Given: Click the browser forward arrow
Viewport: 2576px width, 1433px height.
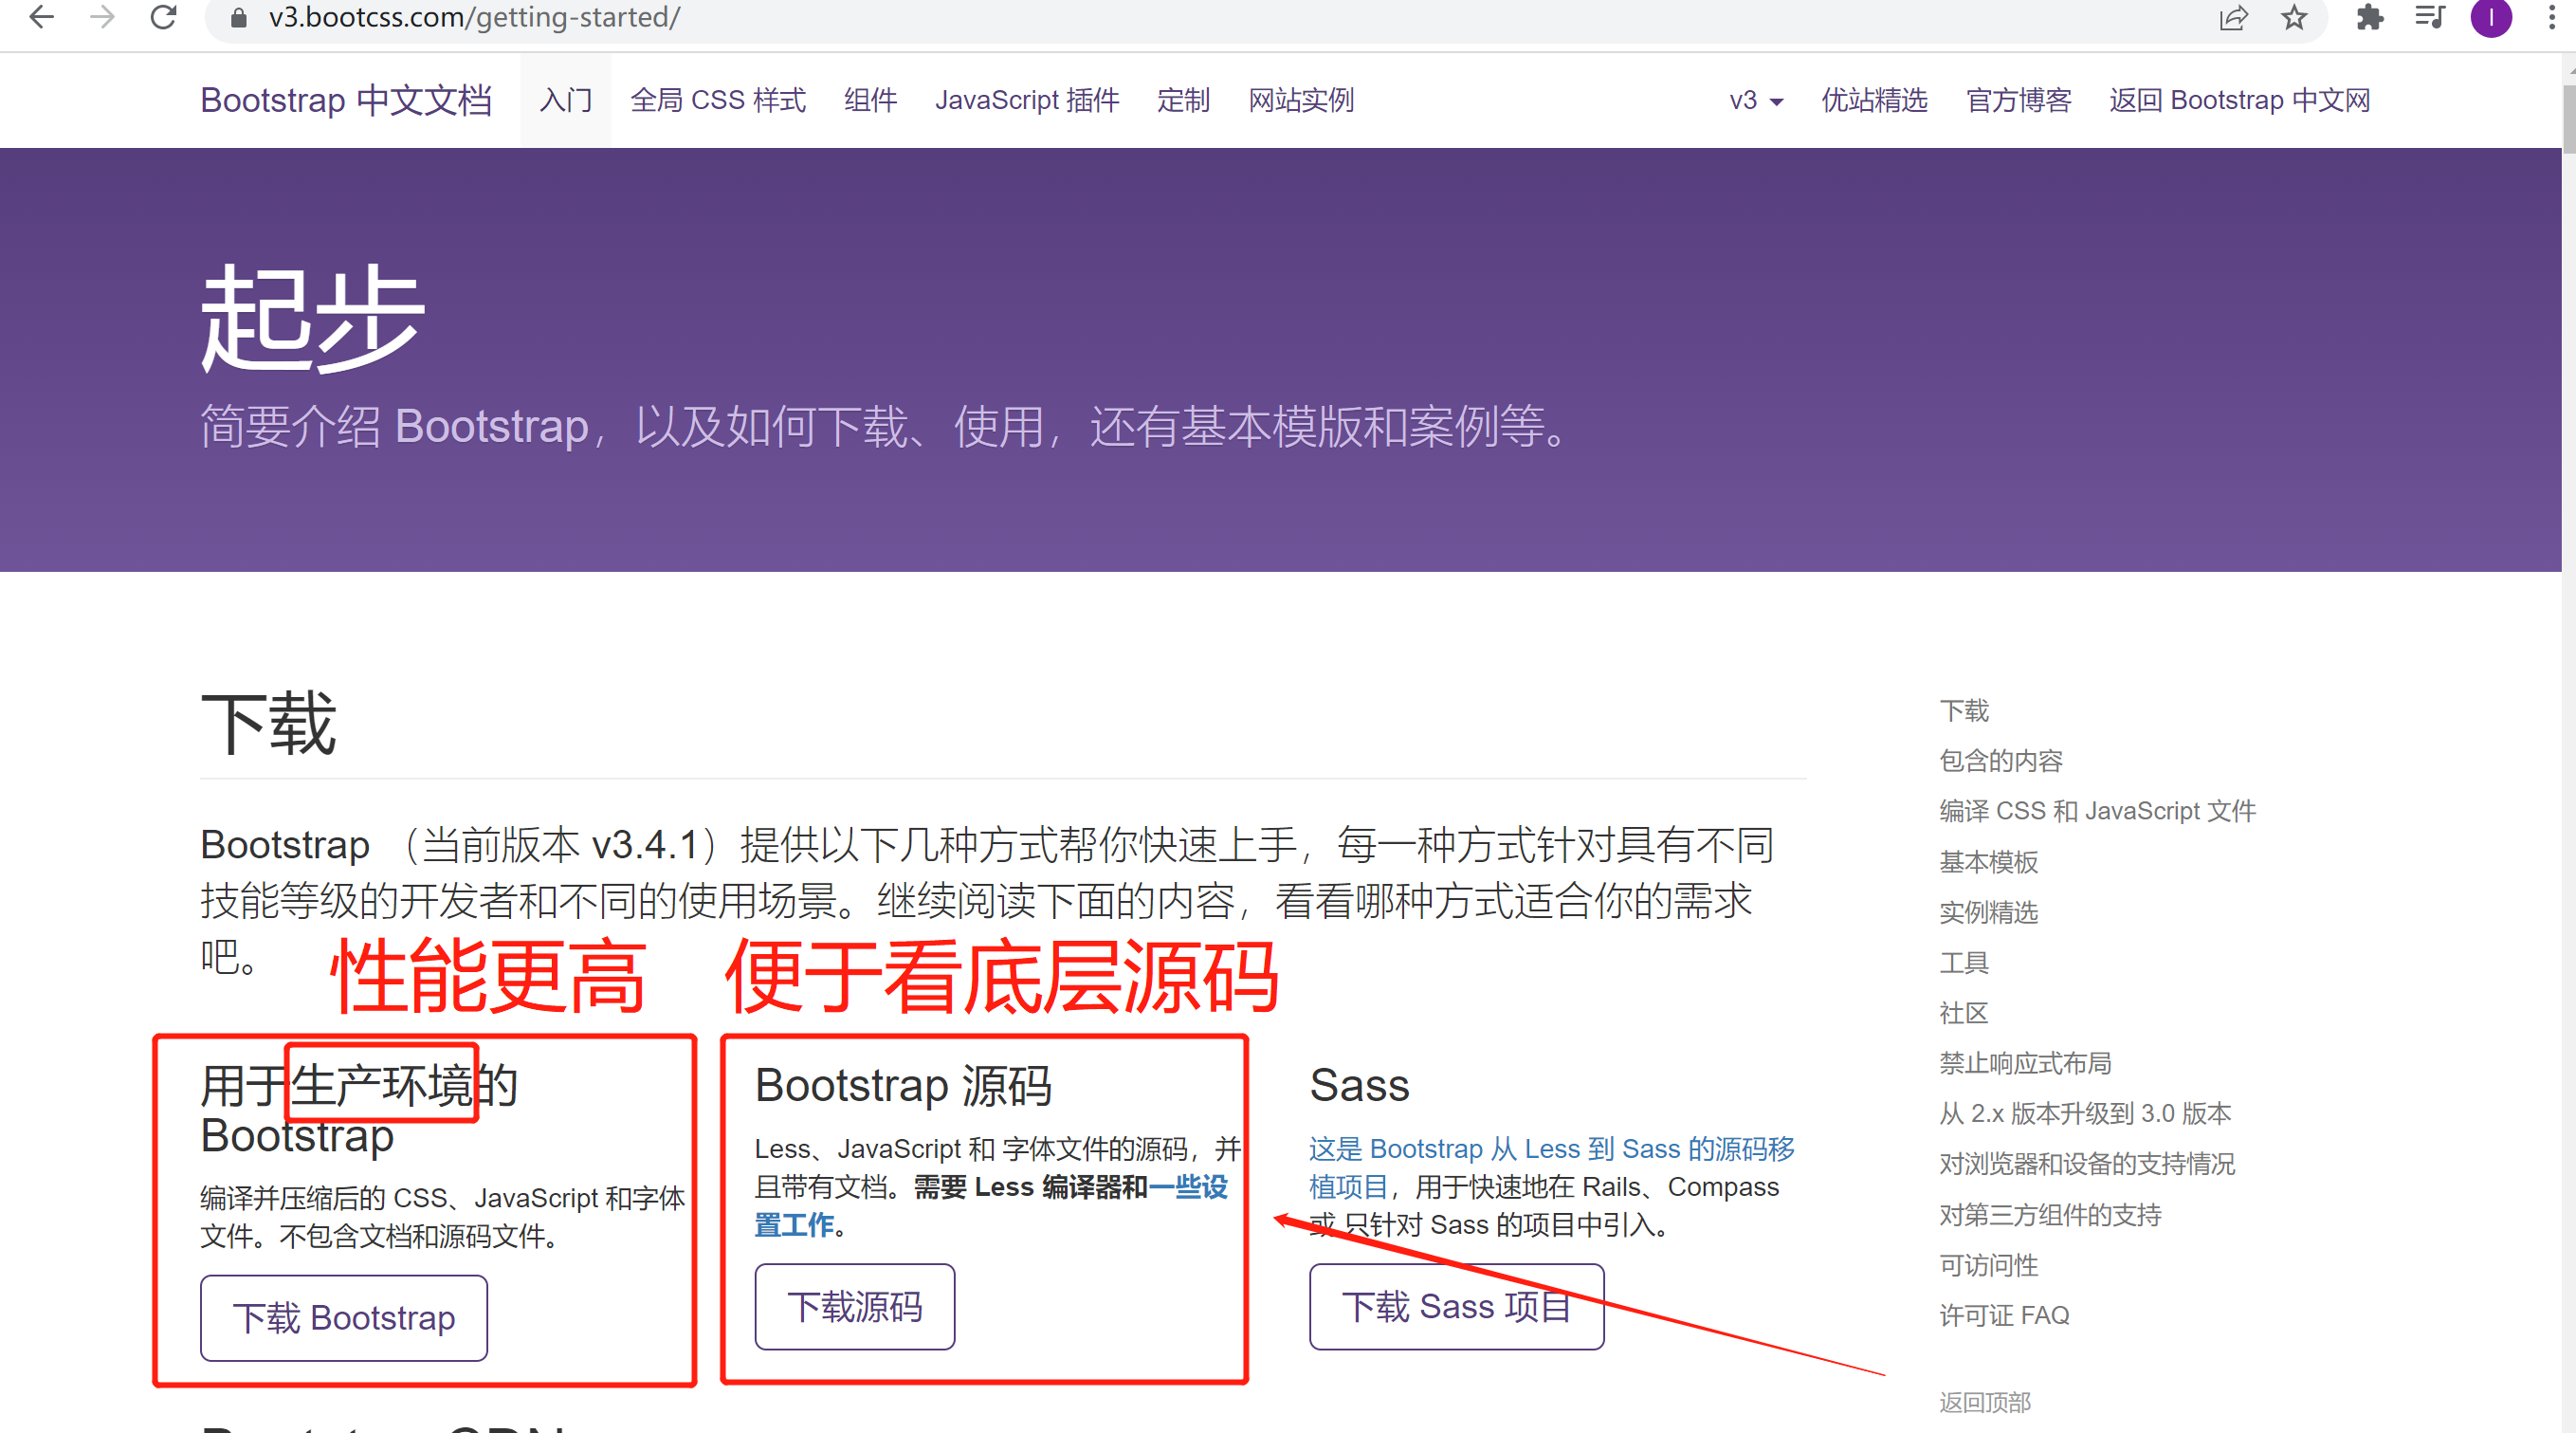Looking at the screenshot, I should (x=102, y=17).
